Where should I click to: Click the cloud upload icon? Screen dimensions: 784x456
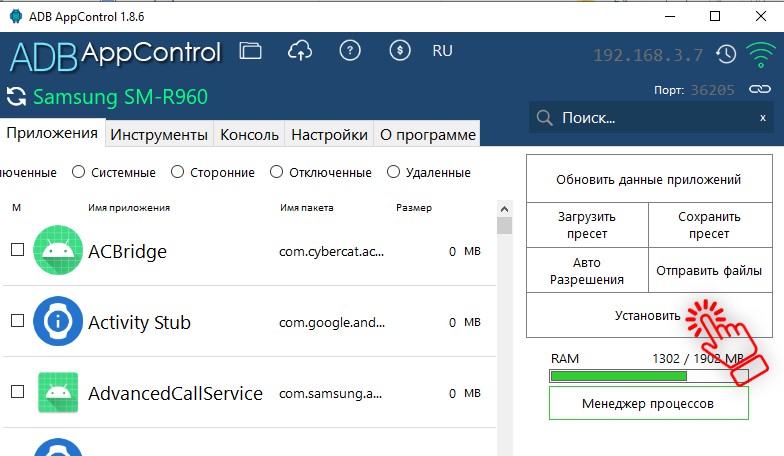click(300, 51)
